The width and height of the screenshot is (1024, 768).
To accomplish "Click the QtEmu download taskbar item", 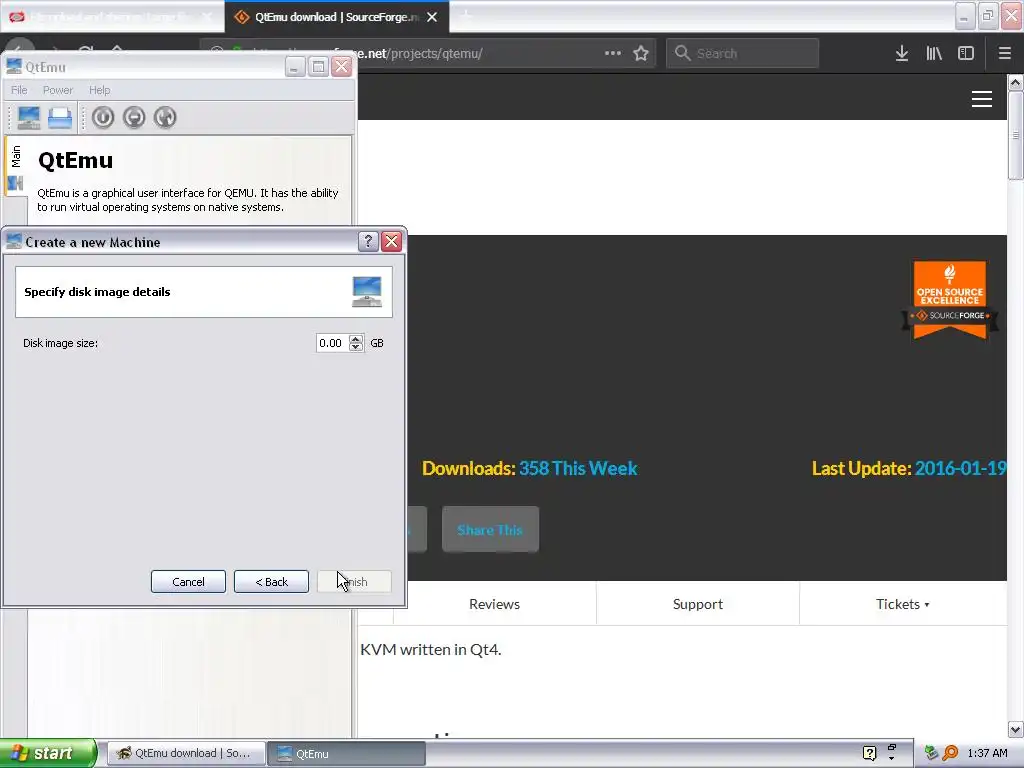I will point(186,753).
